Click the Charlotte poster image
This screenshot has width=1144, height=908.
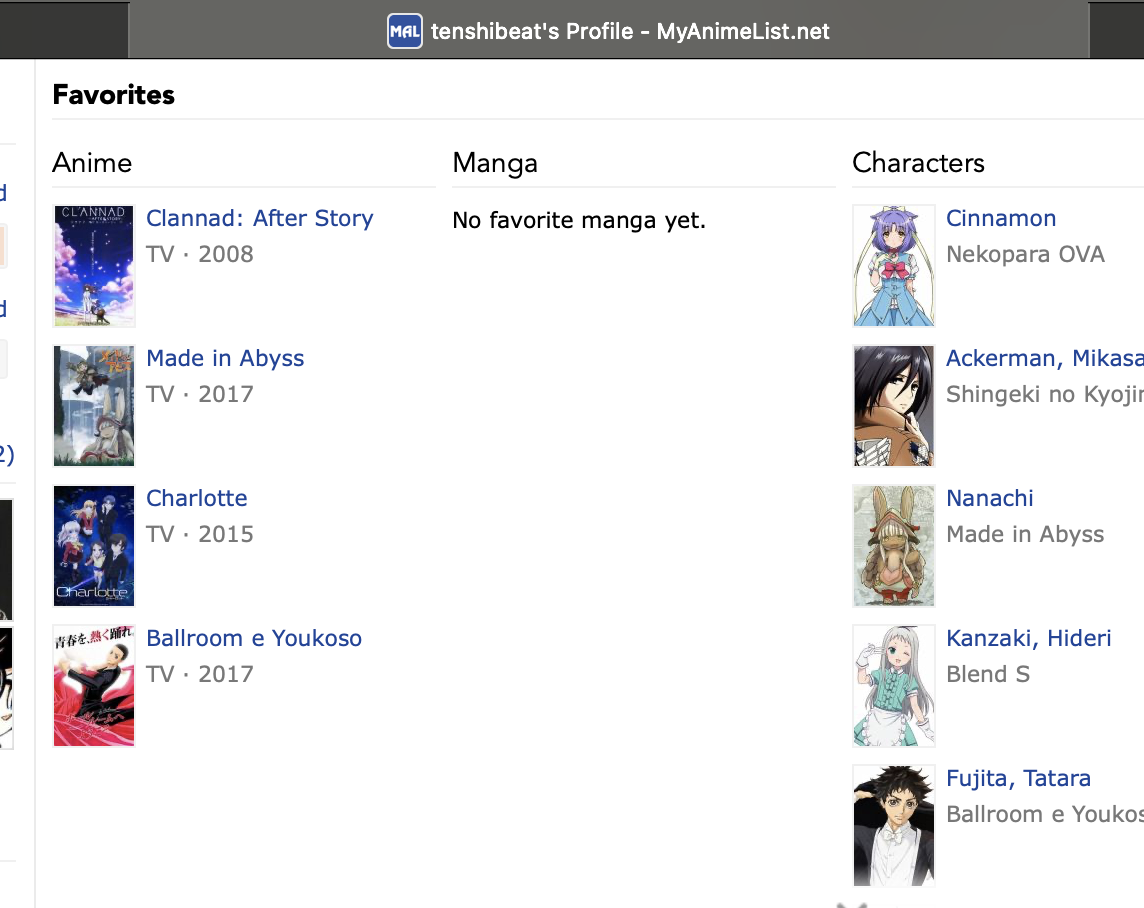pyautogui.click(x=94, y=546)
